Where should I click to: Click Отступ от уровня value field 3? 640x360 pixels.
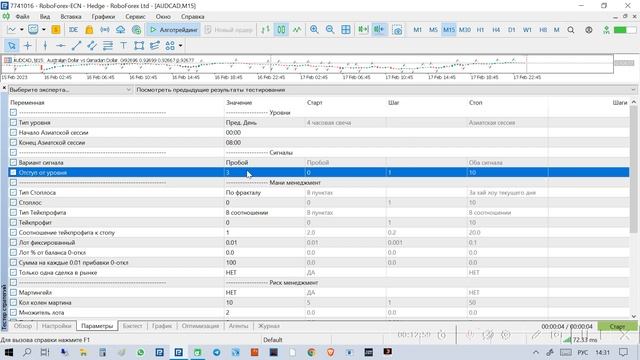click(264, 173)
